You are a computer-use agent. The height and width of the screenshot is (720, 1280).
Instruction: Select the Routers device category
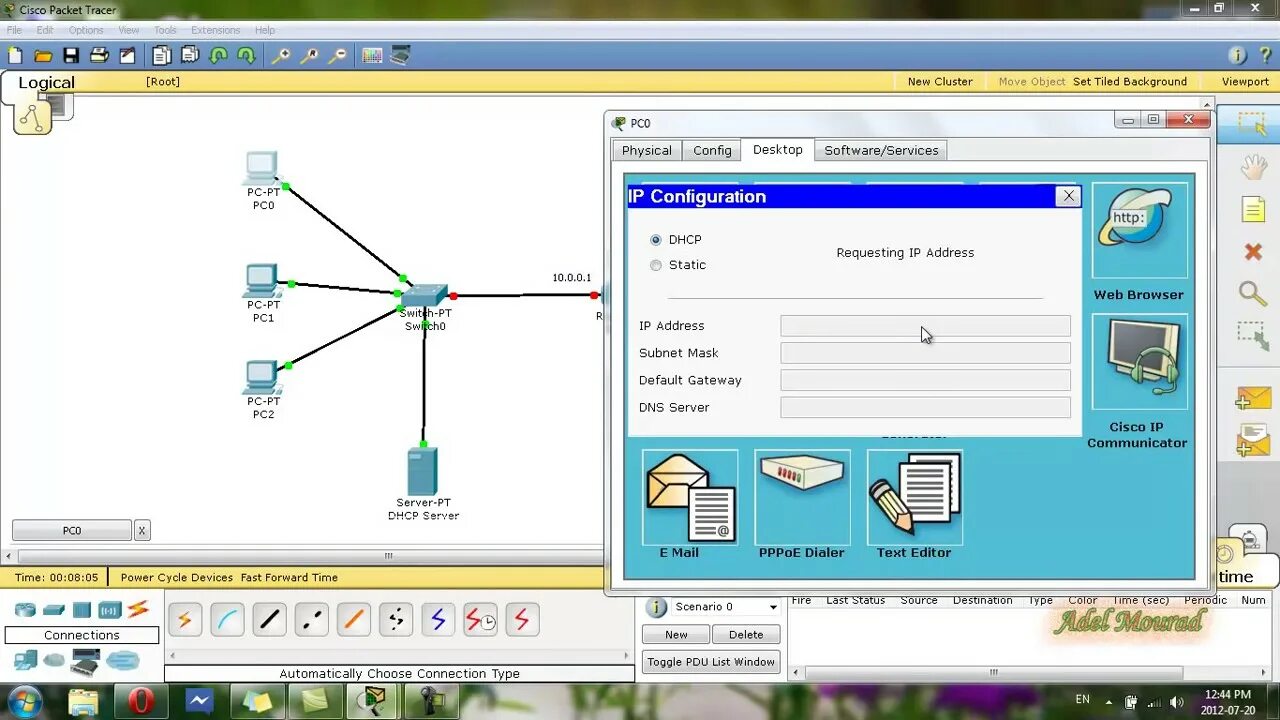point(25,610)
